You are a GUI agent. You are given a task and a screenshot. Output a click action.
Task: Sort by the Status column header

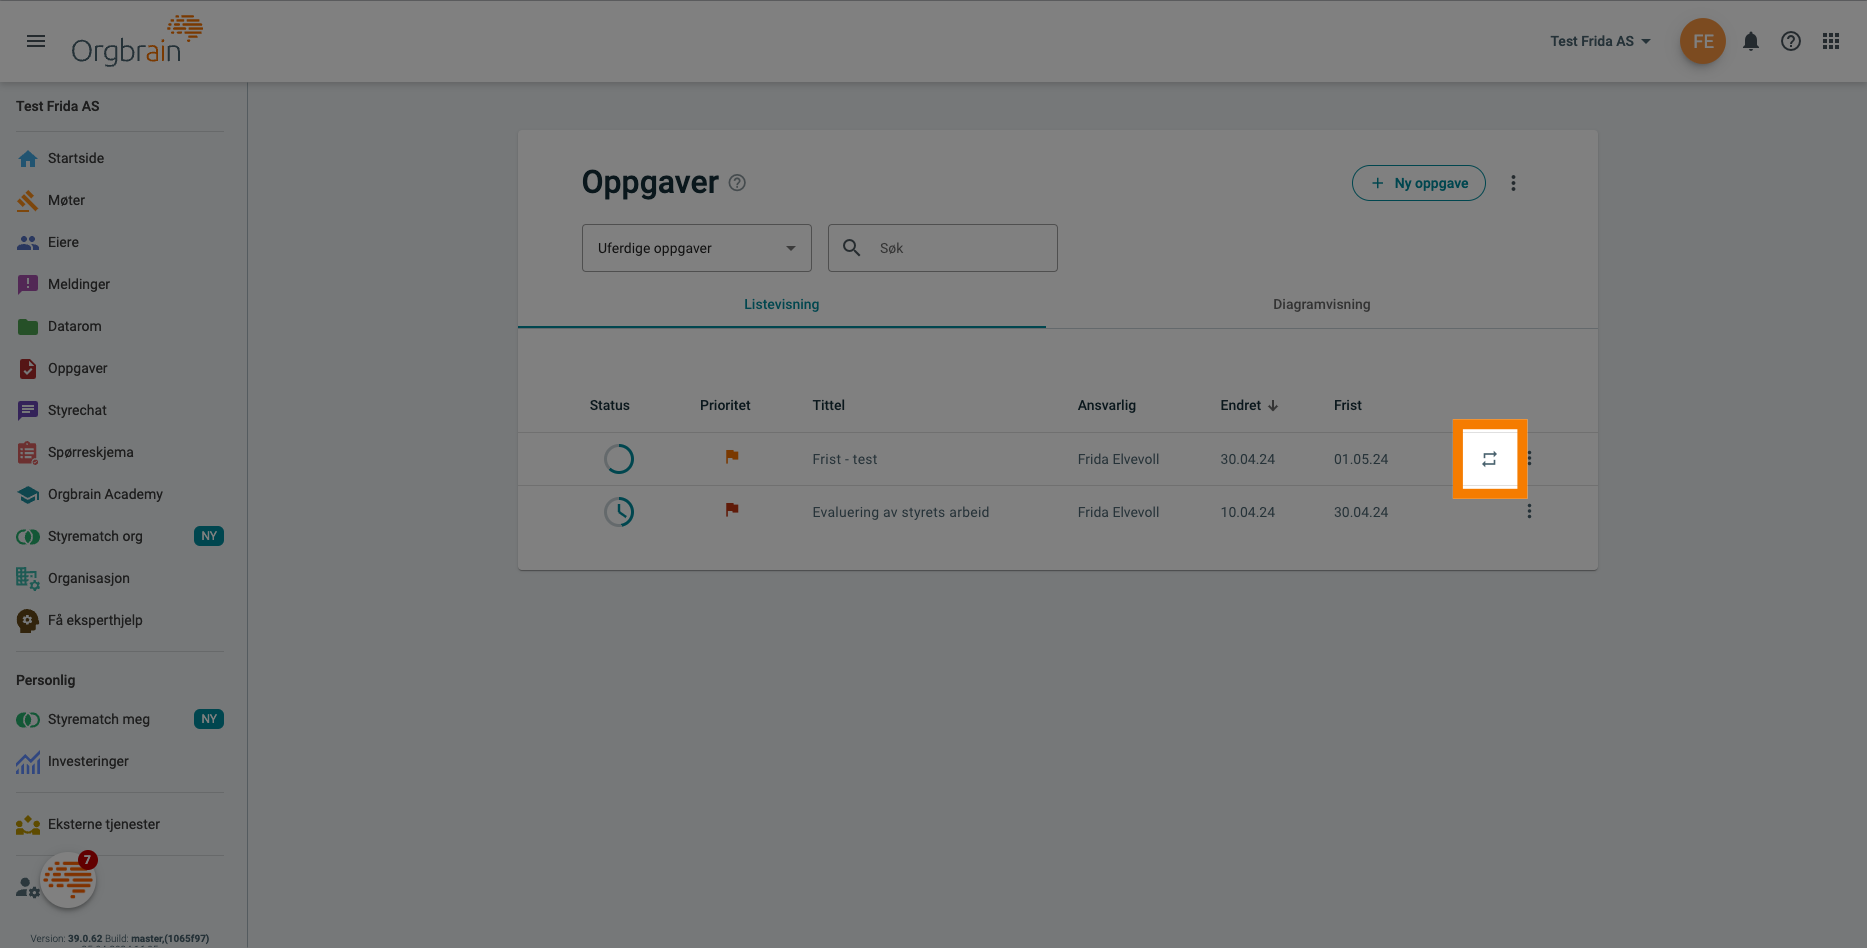point(609,405)
